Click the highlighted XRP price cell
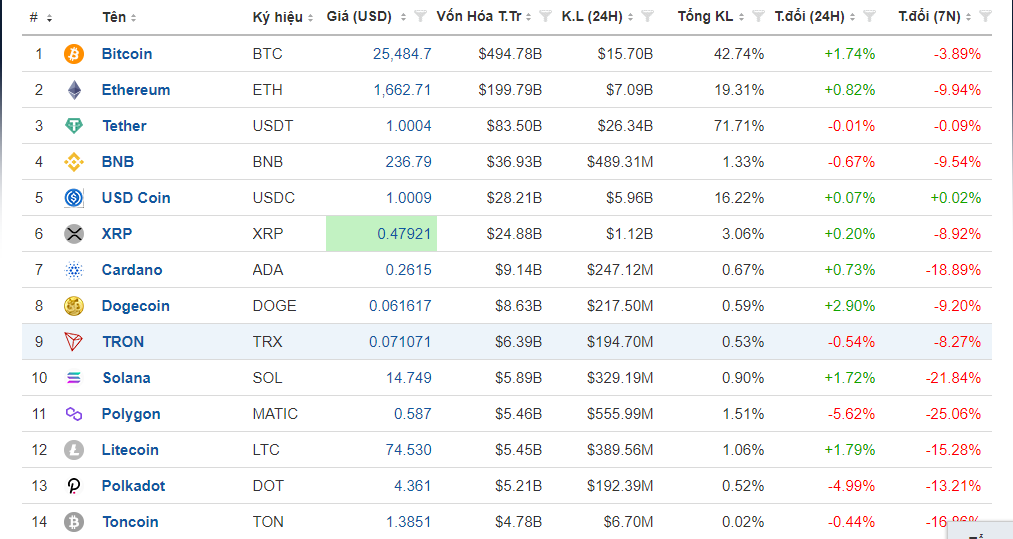 [381, 234]
